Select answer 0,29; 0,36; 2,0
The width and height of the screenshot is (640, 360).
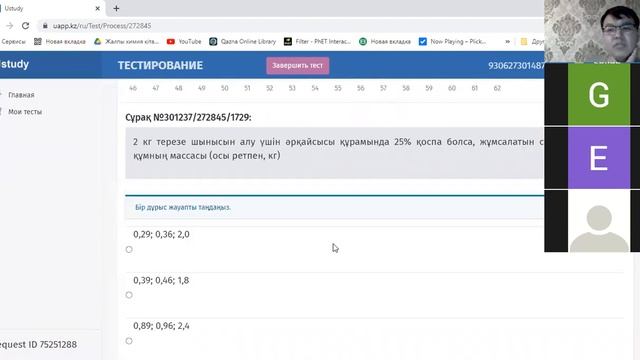[129, 249]
